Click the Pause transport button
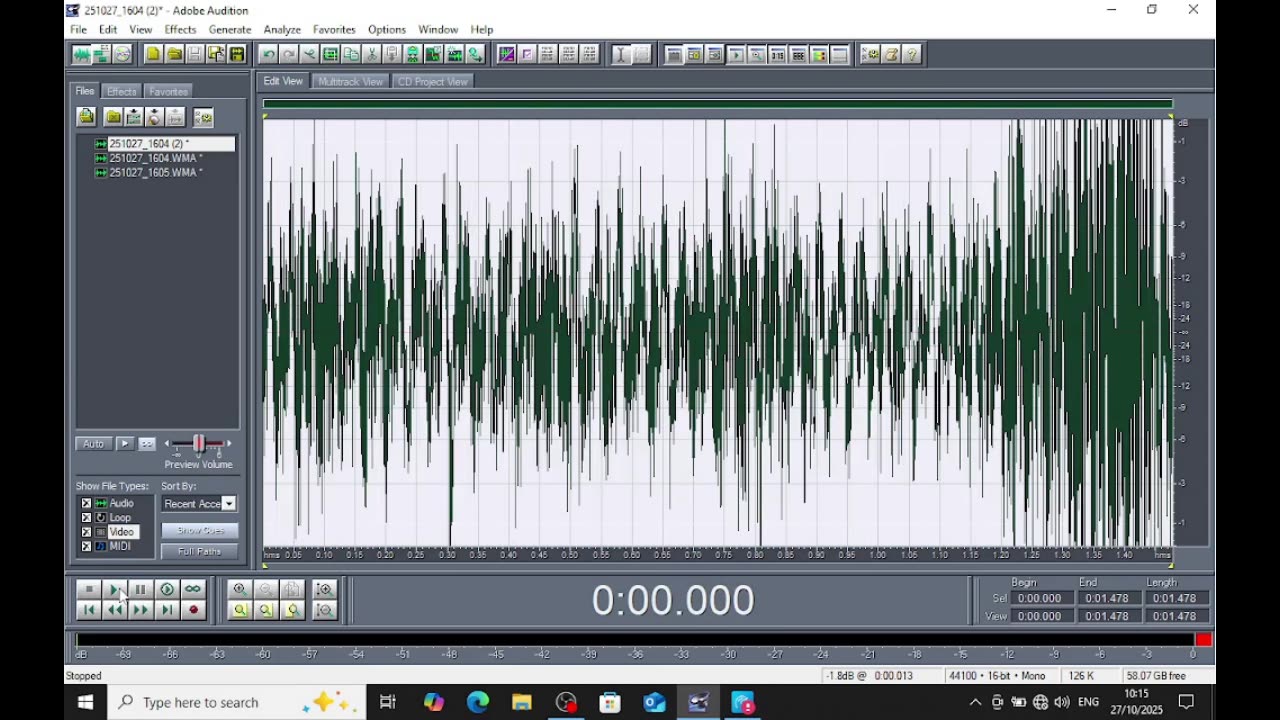This screenshot has width=1280, height=720. click(x=141, y=590)
